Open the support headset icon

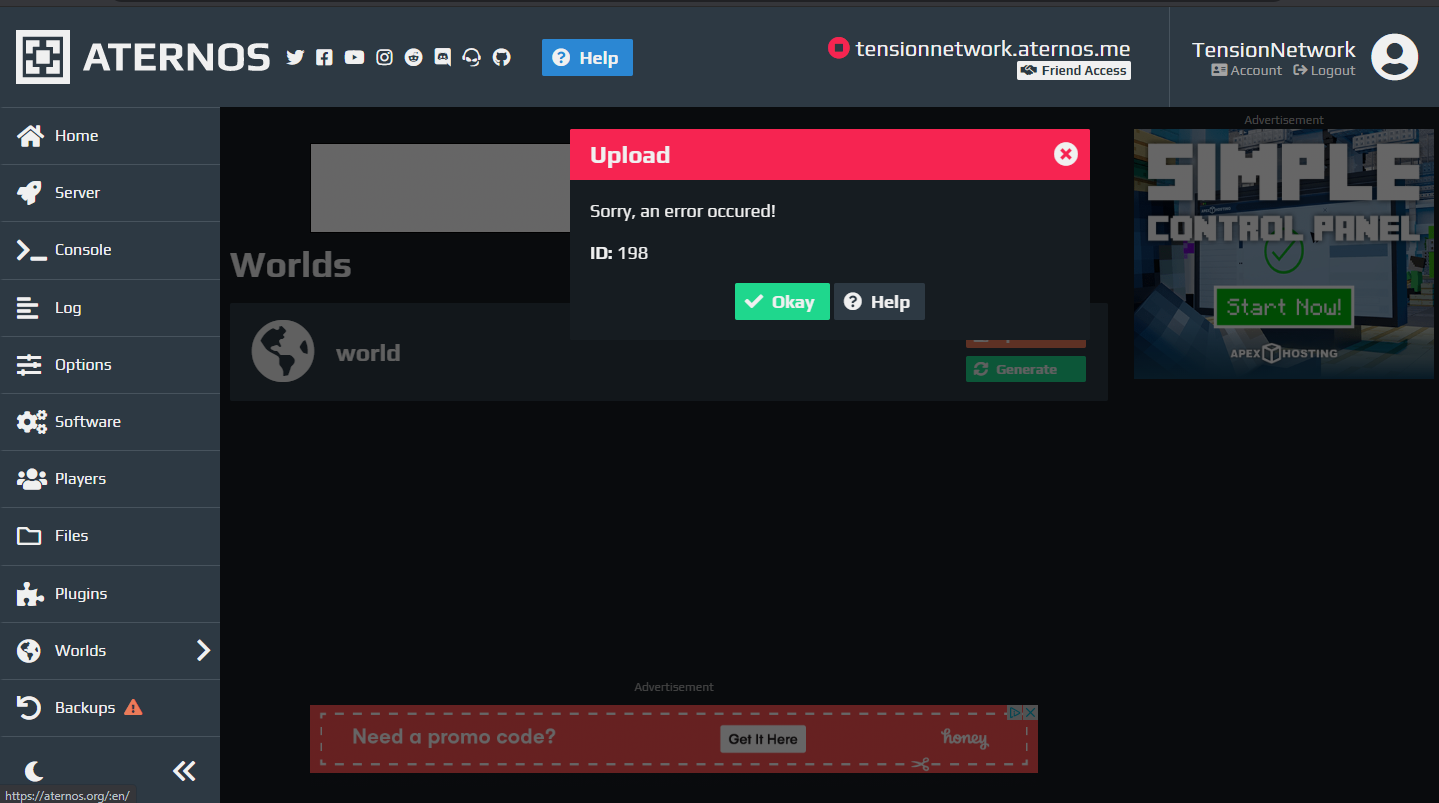472,57
